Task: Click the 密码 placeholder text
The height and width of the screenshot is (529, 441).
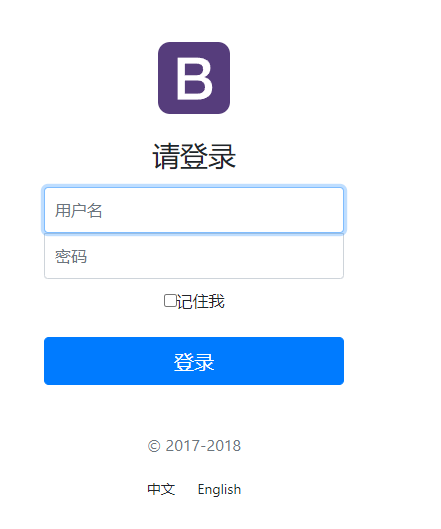Action: click(x=71, y=256)
